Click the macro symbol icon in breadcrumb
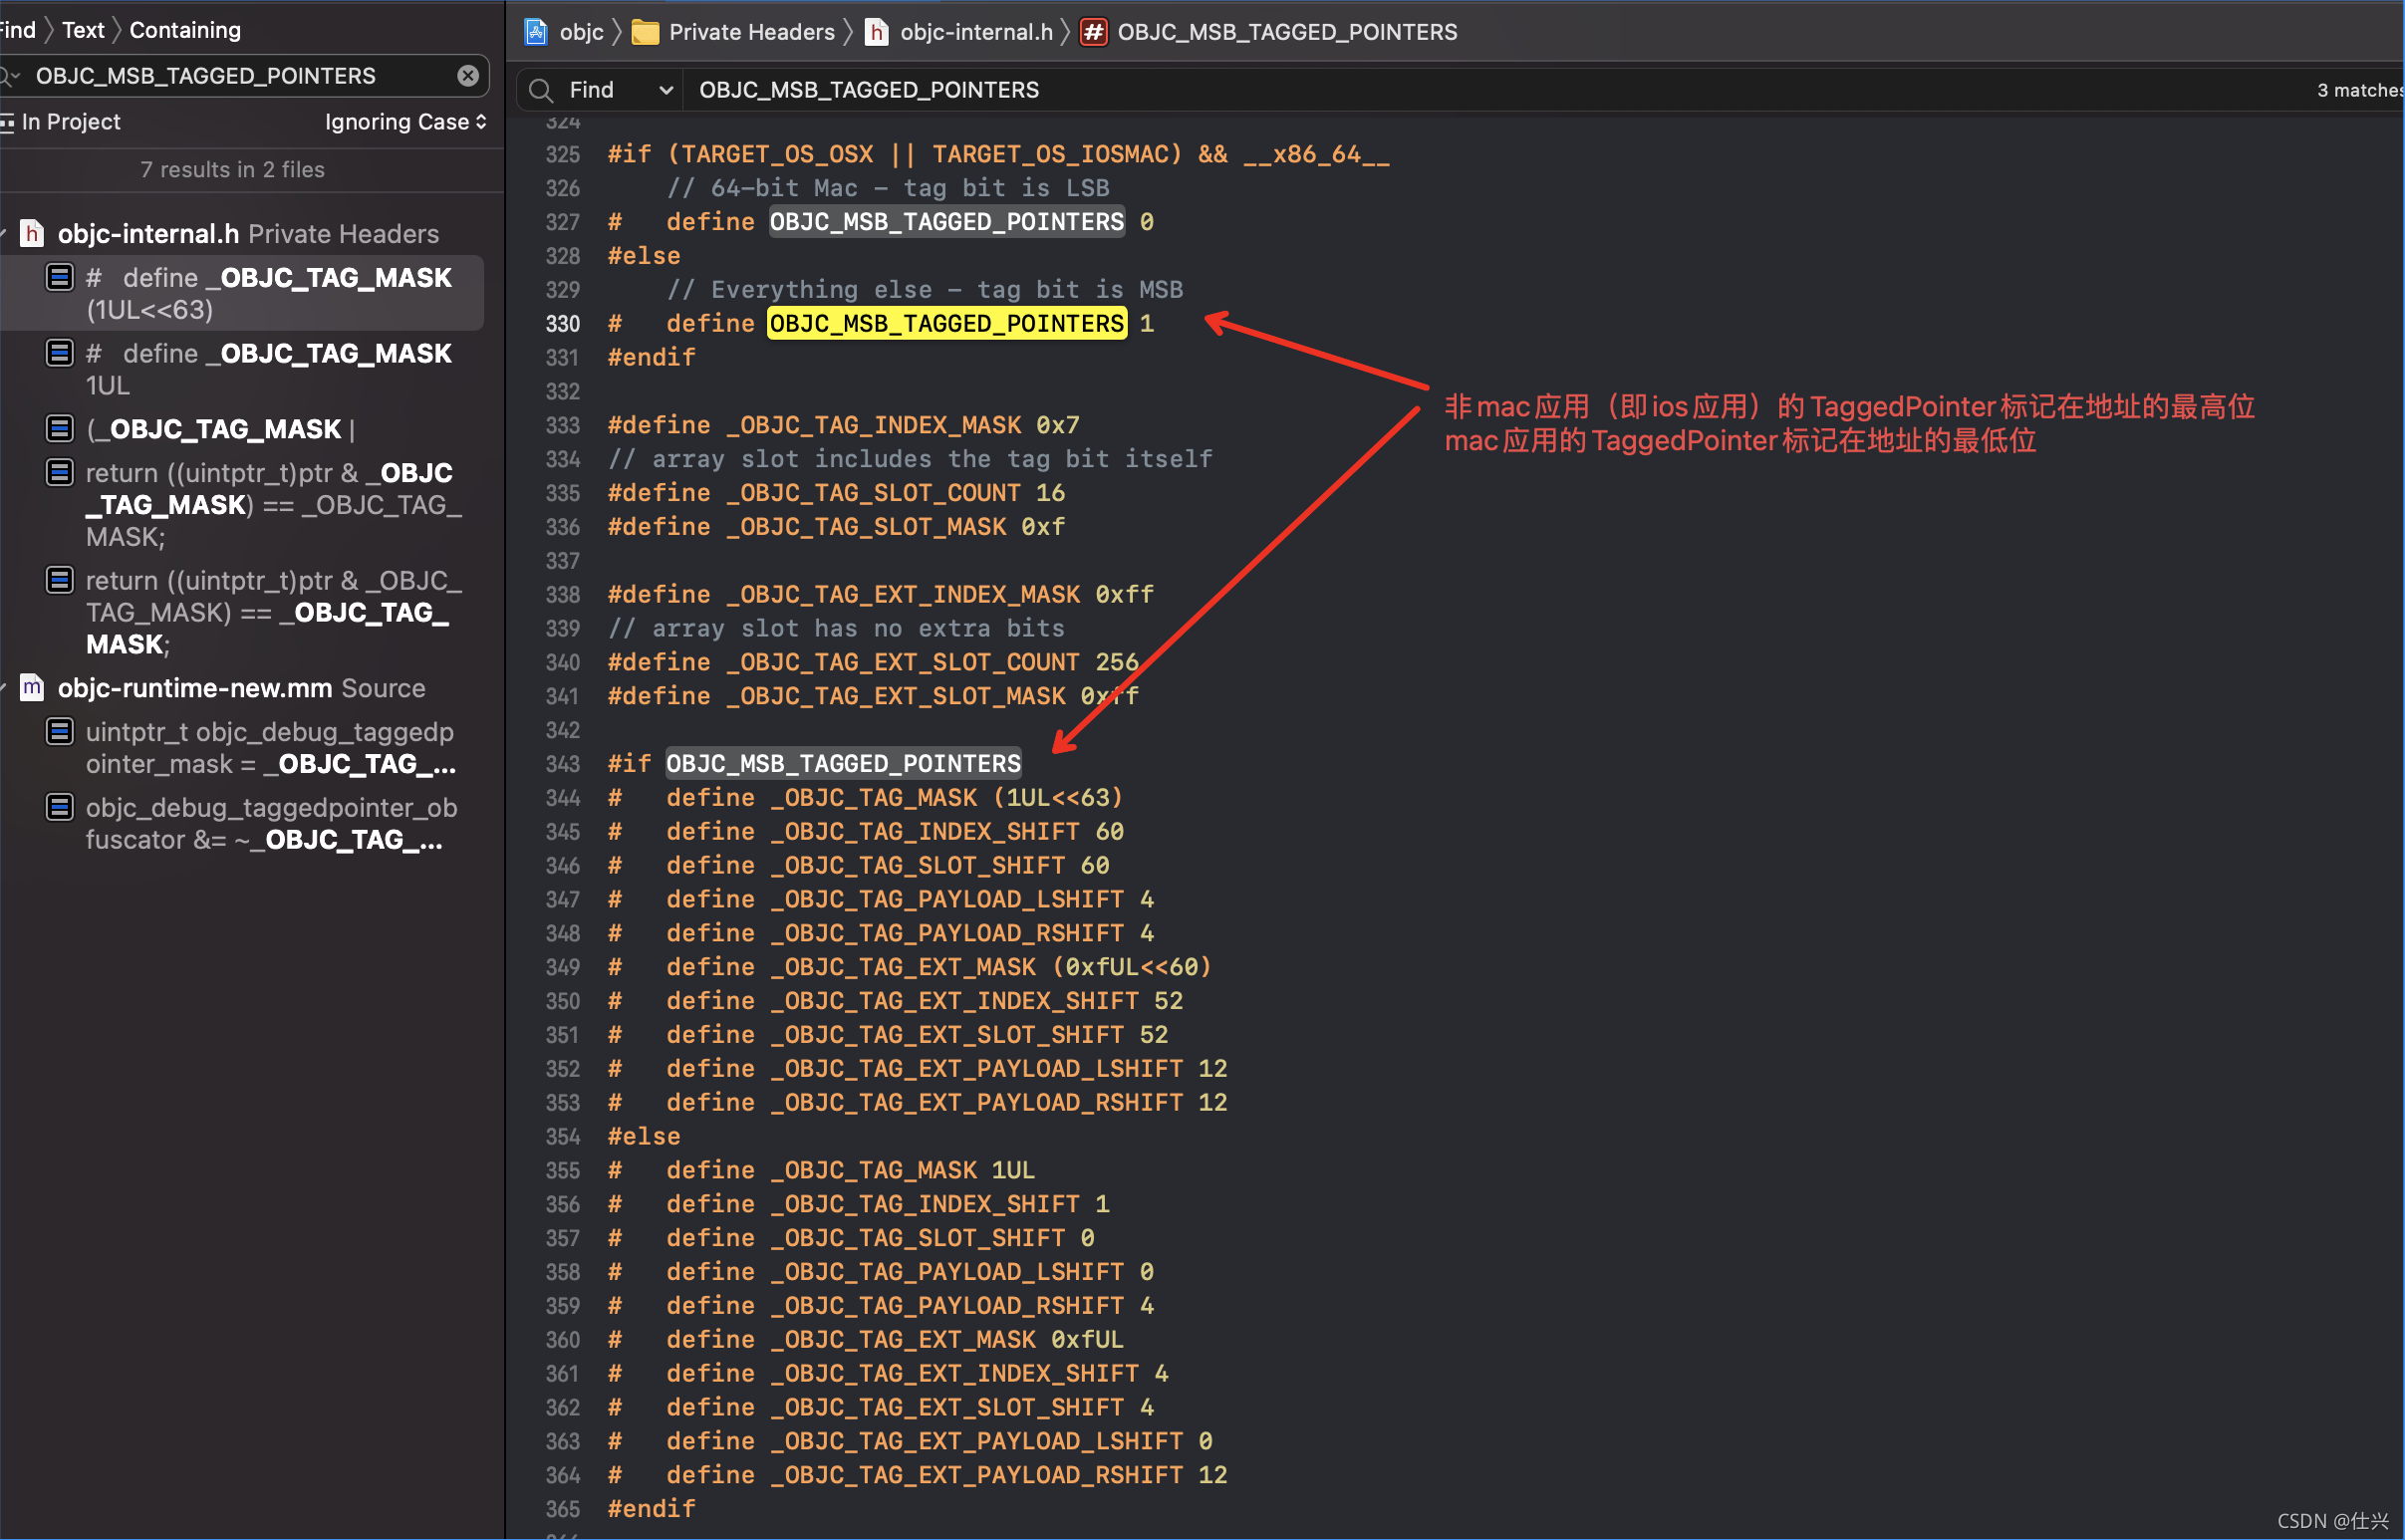 click(1094, 32)
